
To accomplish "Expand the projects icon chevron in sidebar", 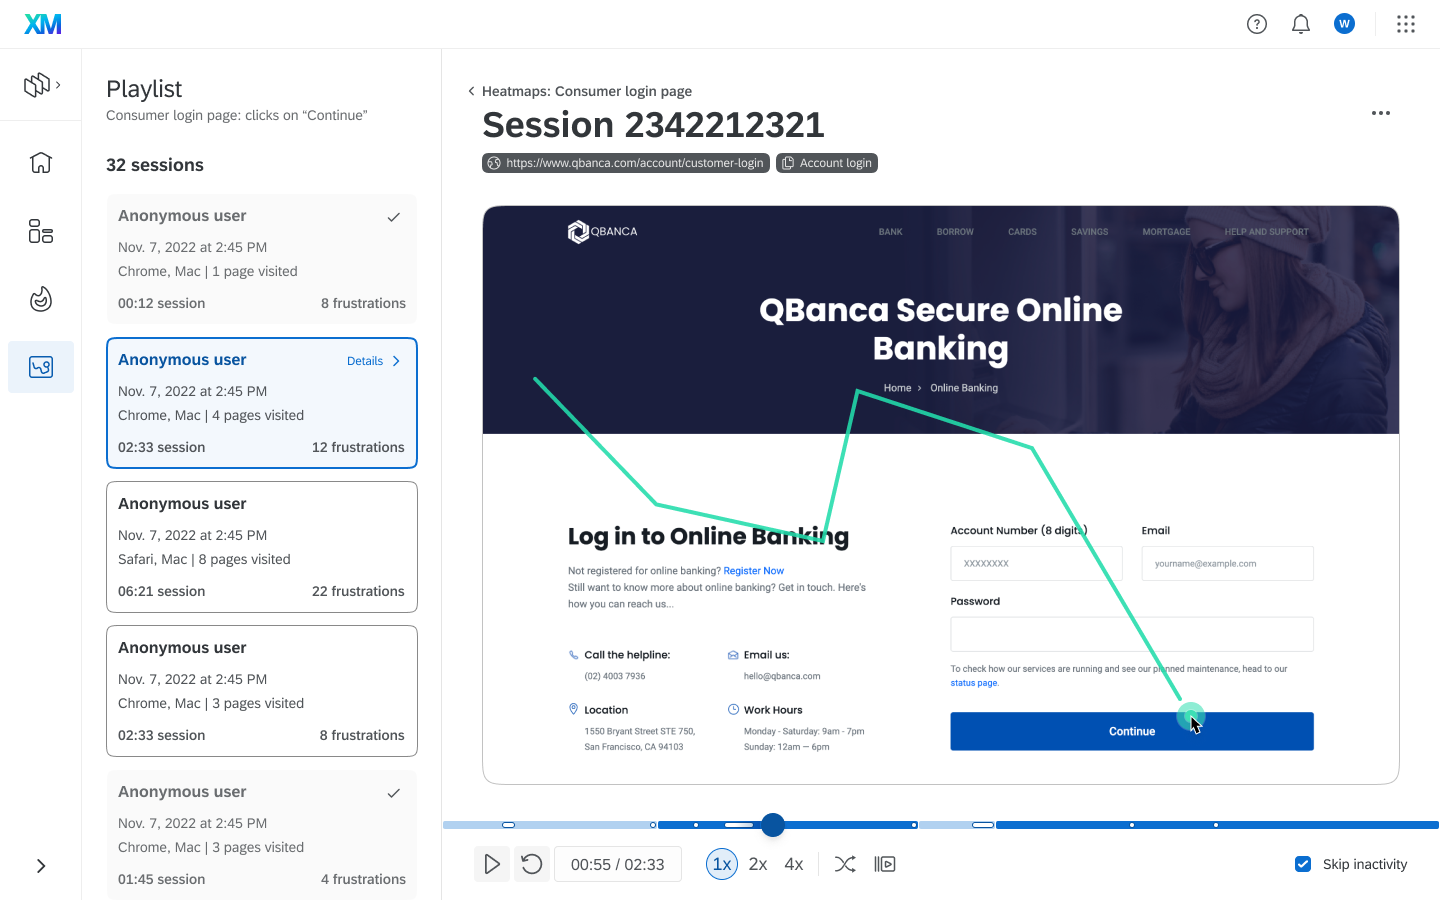I will 58,85.
